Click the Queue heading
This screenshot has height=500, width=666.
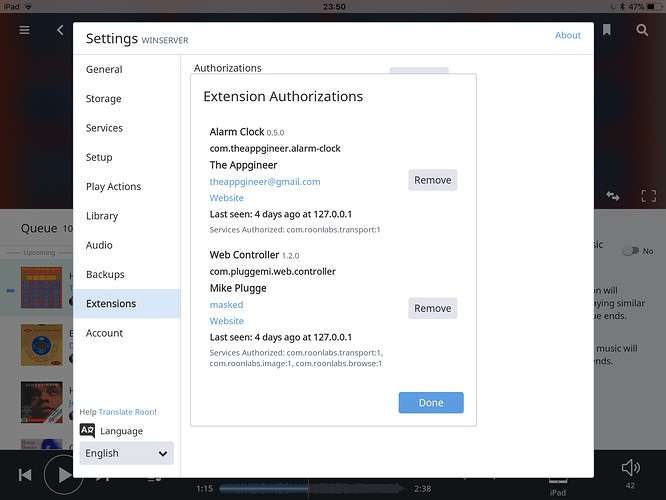39,229
